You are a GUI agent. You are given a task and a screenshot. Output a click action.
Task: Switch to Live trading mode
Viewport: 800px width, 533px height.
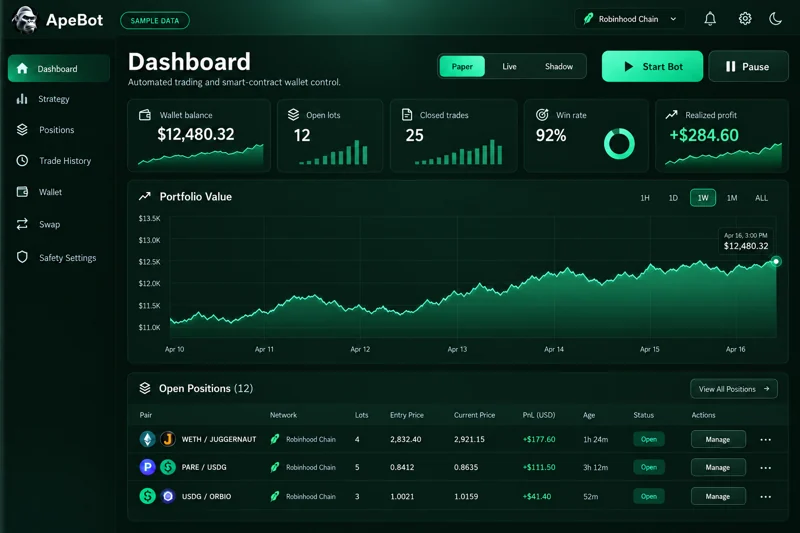pos(509,66)
